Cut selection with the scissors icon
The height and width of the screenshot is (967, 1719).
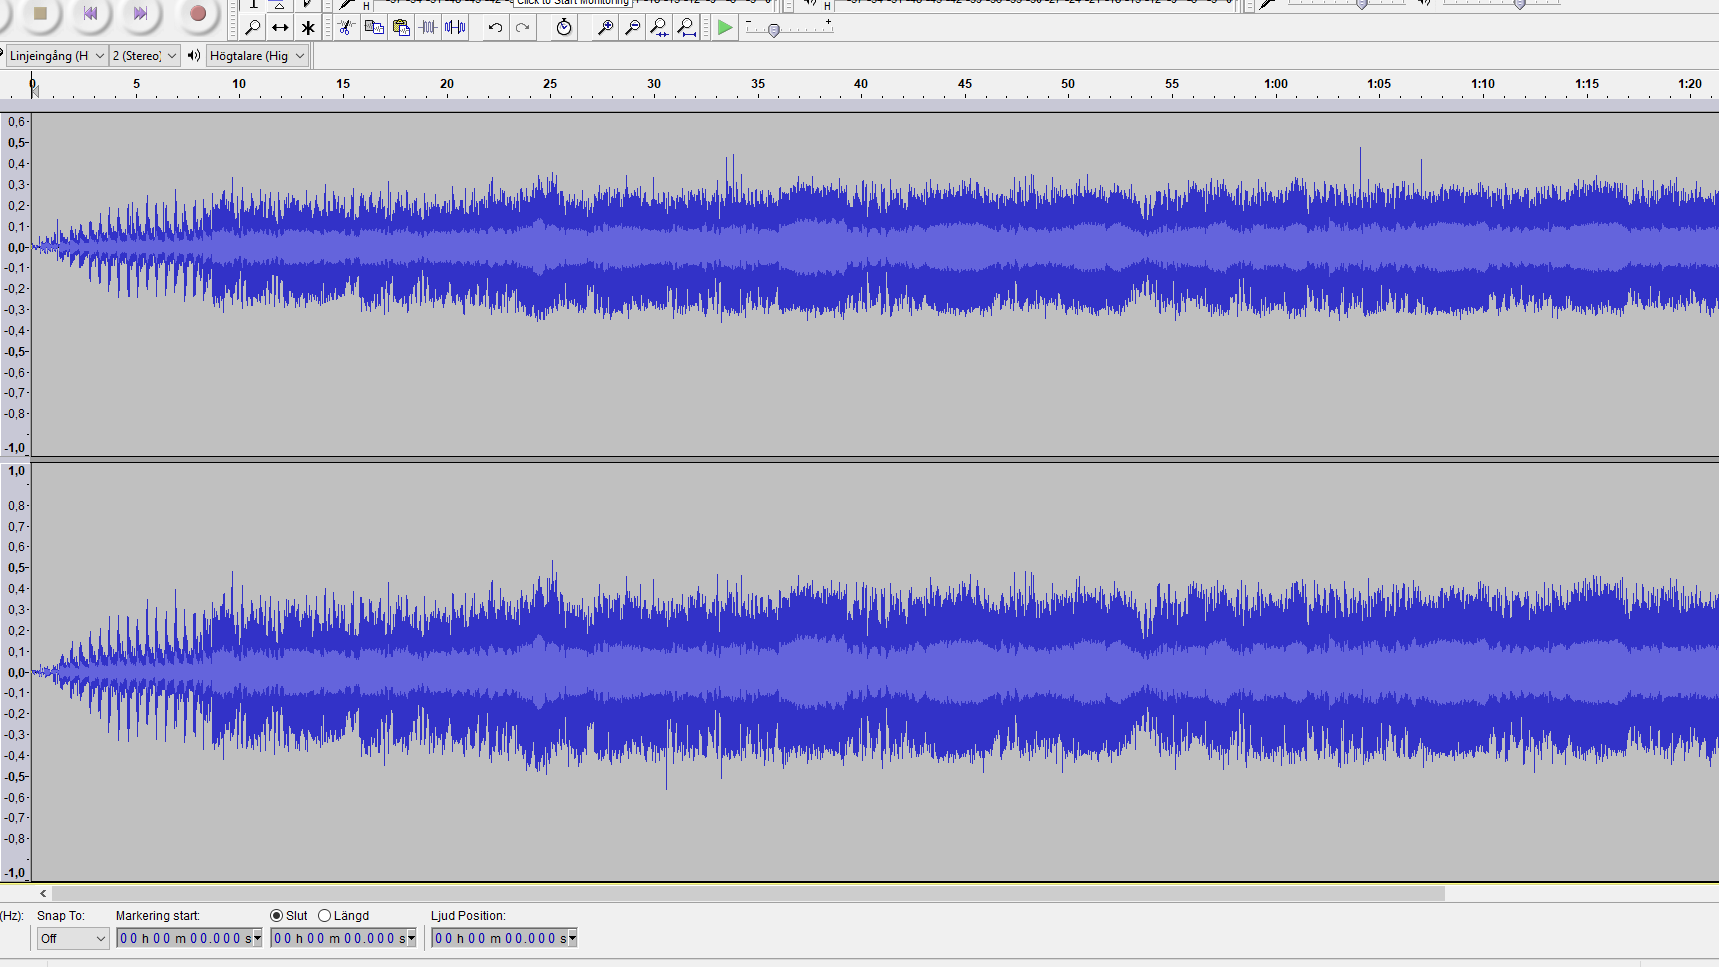346,28
